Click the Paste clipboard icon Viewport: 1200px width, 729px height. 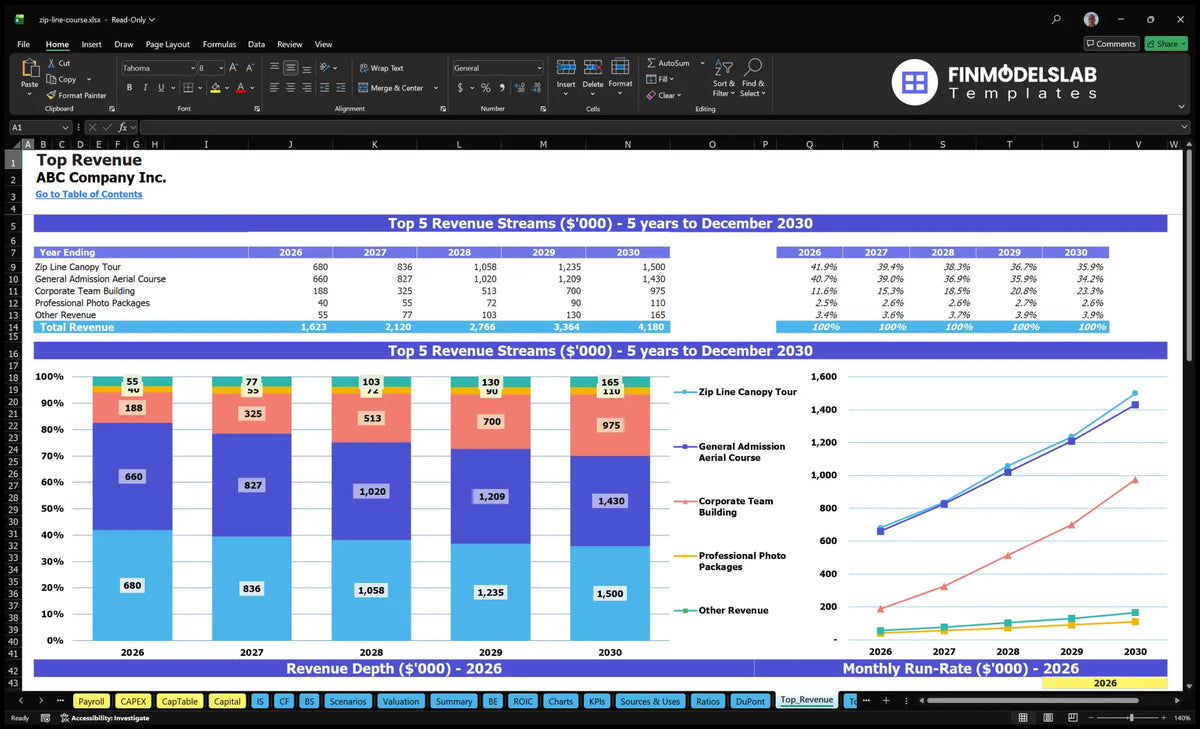click(29, 70)
